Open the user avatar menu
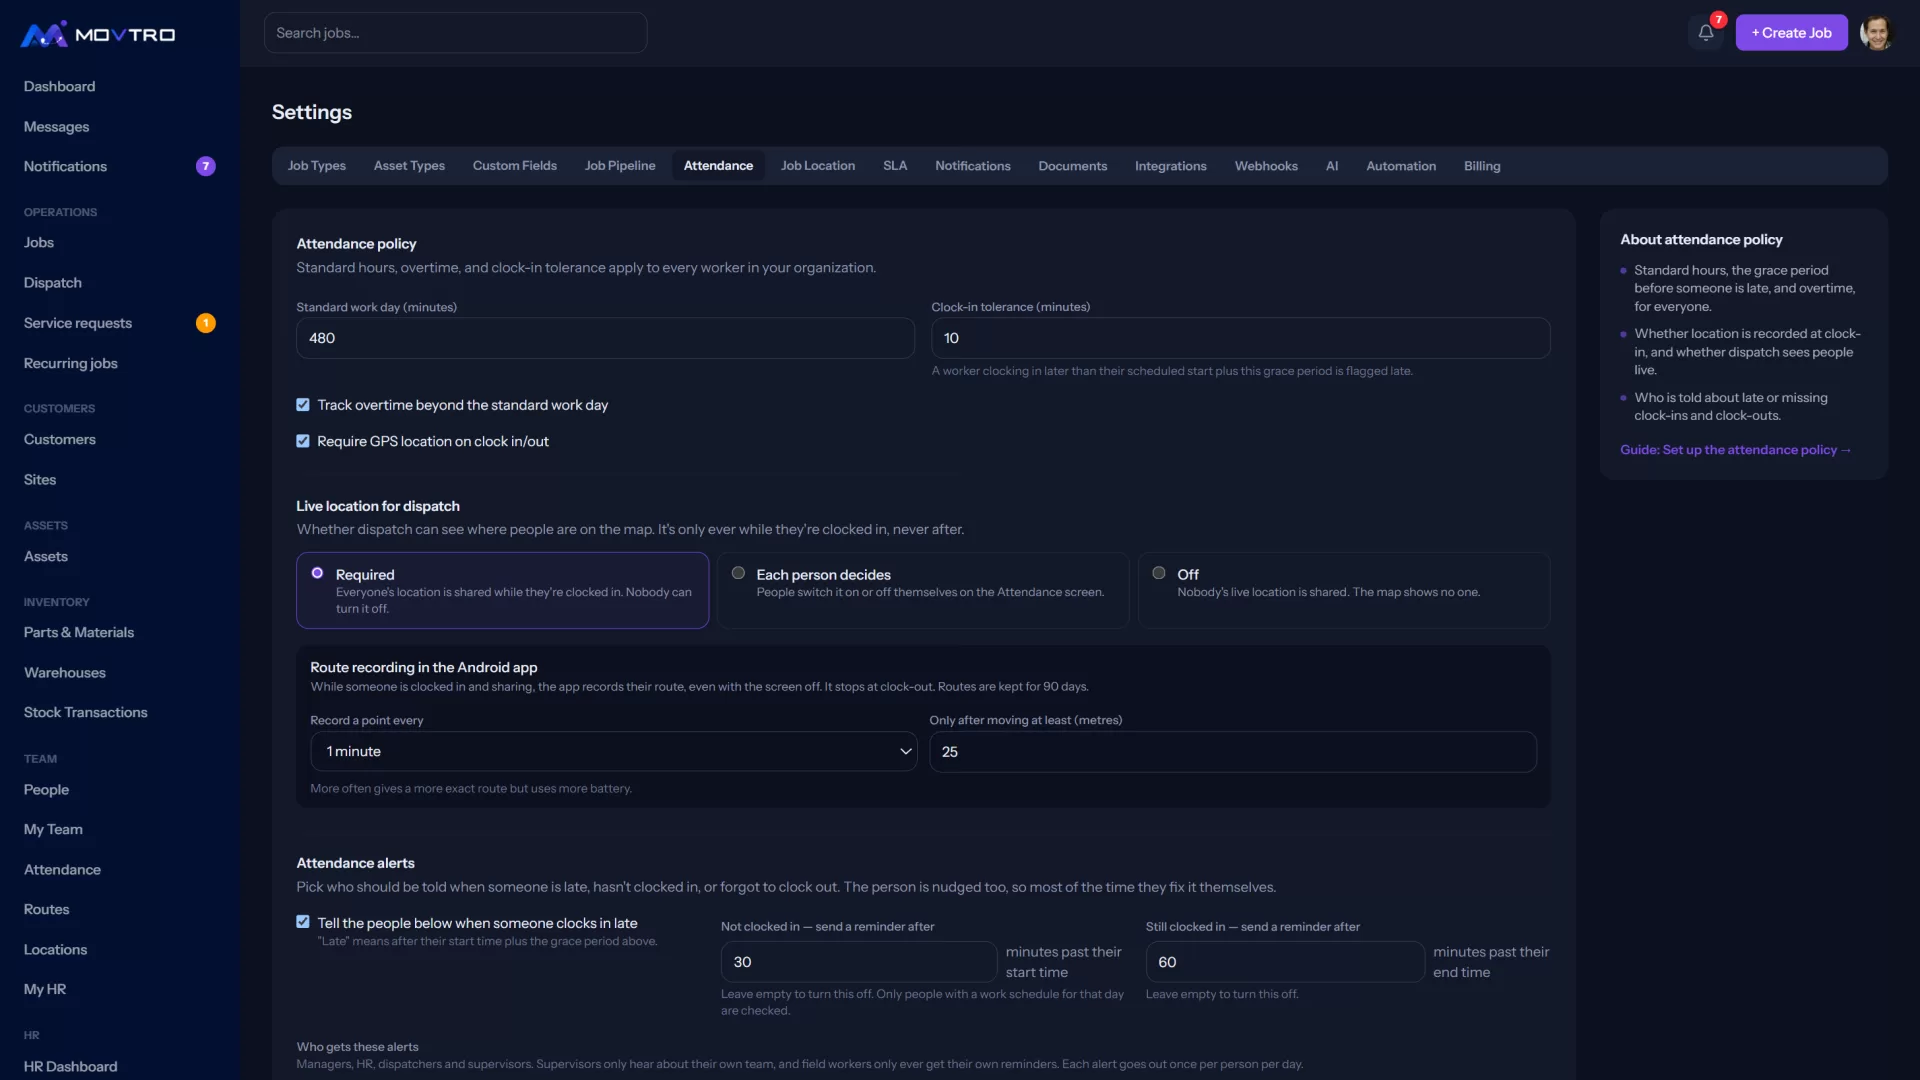Image resolution: width=1920 pixels, height=1080 pixels. click(1877, 33)
